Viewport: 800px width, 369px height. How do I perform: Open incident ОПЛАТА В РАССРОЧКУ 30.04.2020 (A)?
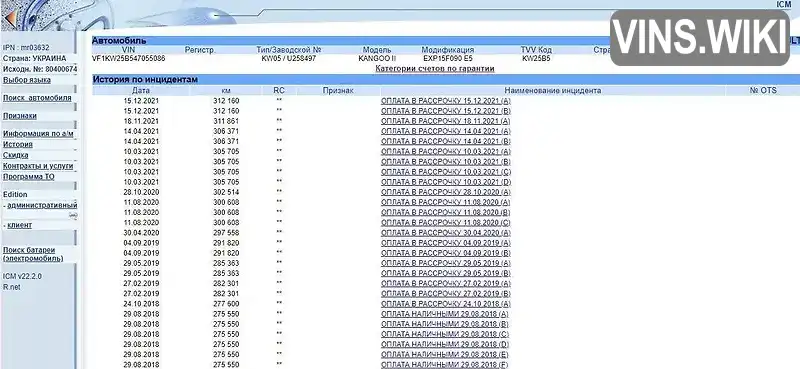coord(445,233)
